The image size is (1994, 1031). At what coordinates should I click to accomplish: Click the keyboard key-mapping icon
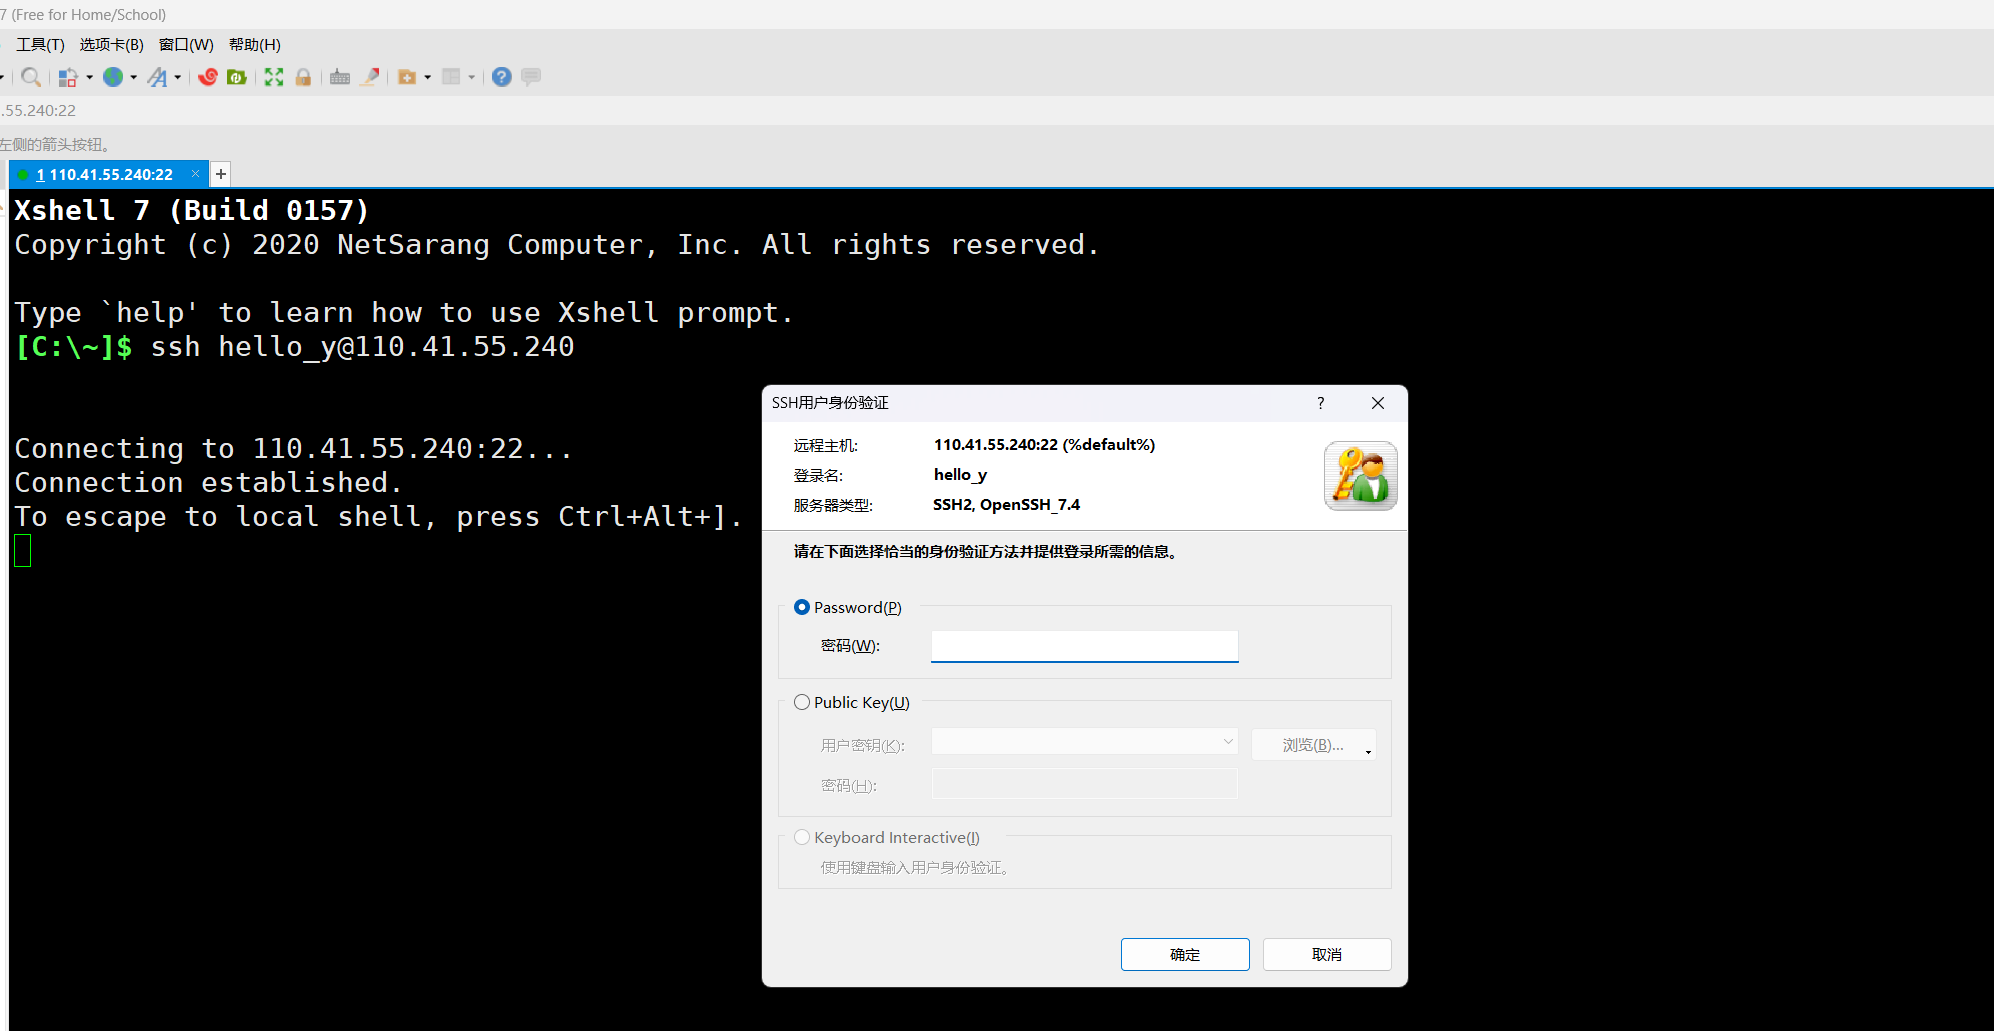(x=340, y=77)
